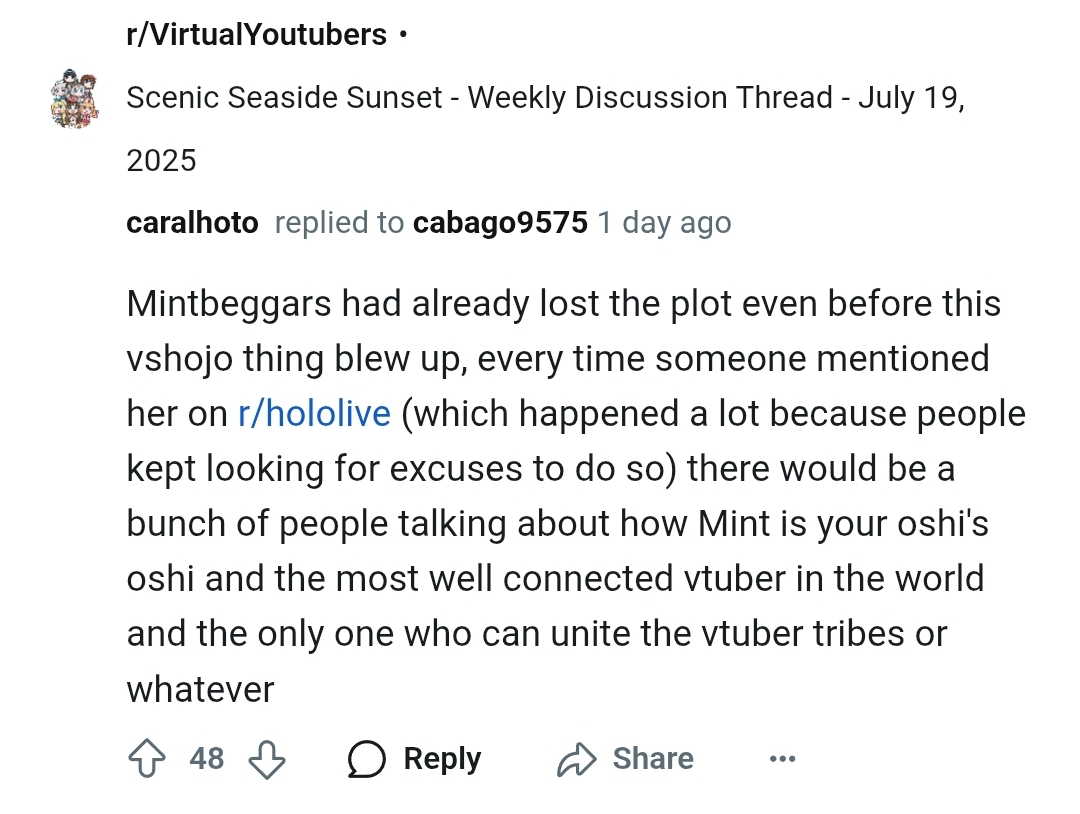Click the 'replied to' text
The height and width of the screenshot is (814, 1080).
click(x=339, y=223)
